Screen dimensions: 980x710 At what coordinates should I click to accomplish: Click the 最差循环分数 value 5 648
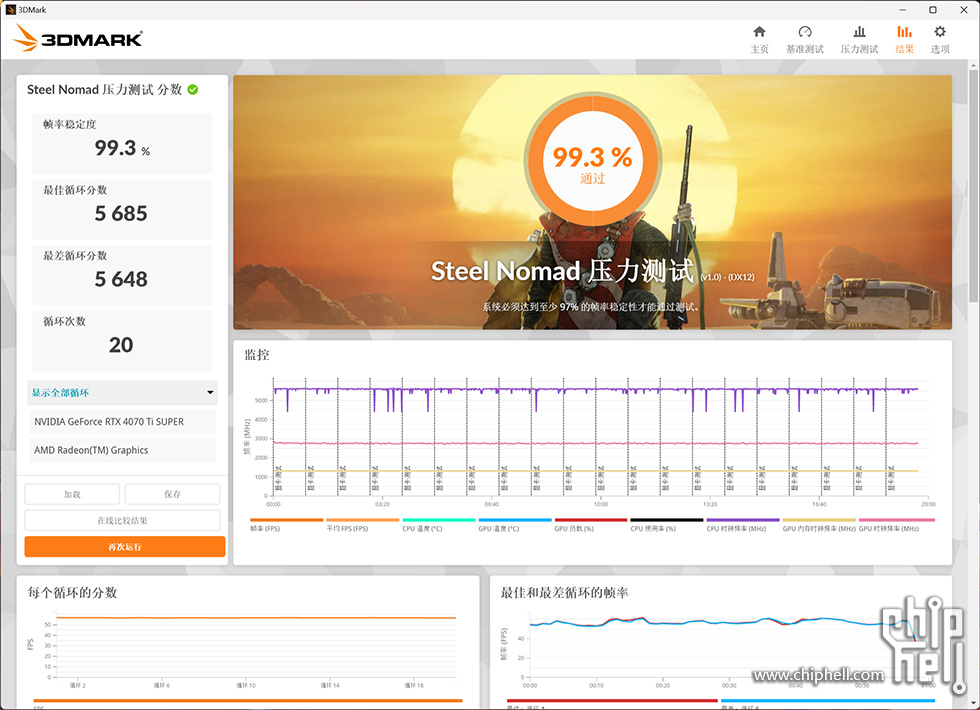[x=121, y=279]
